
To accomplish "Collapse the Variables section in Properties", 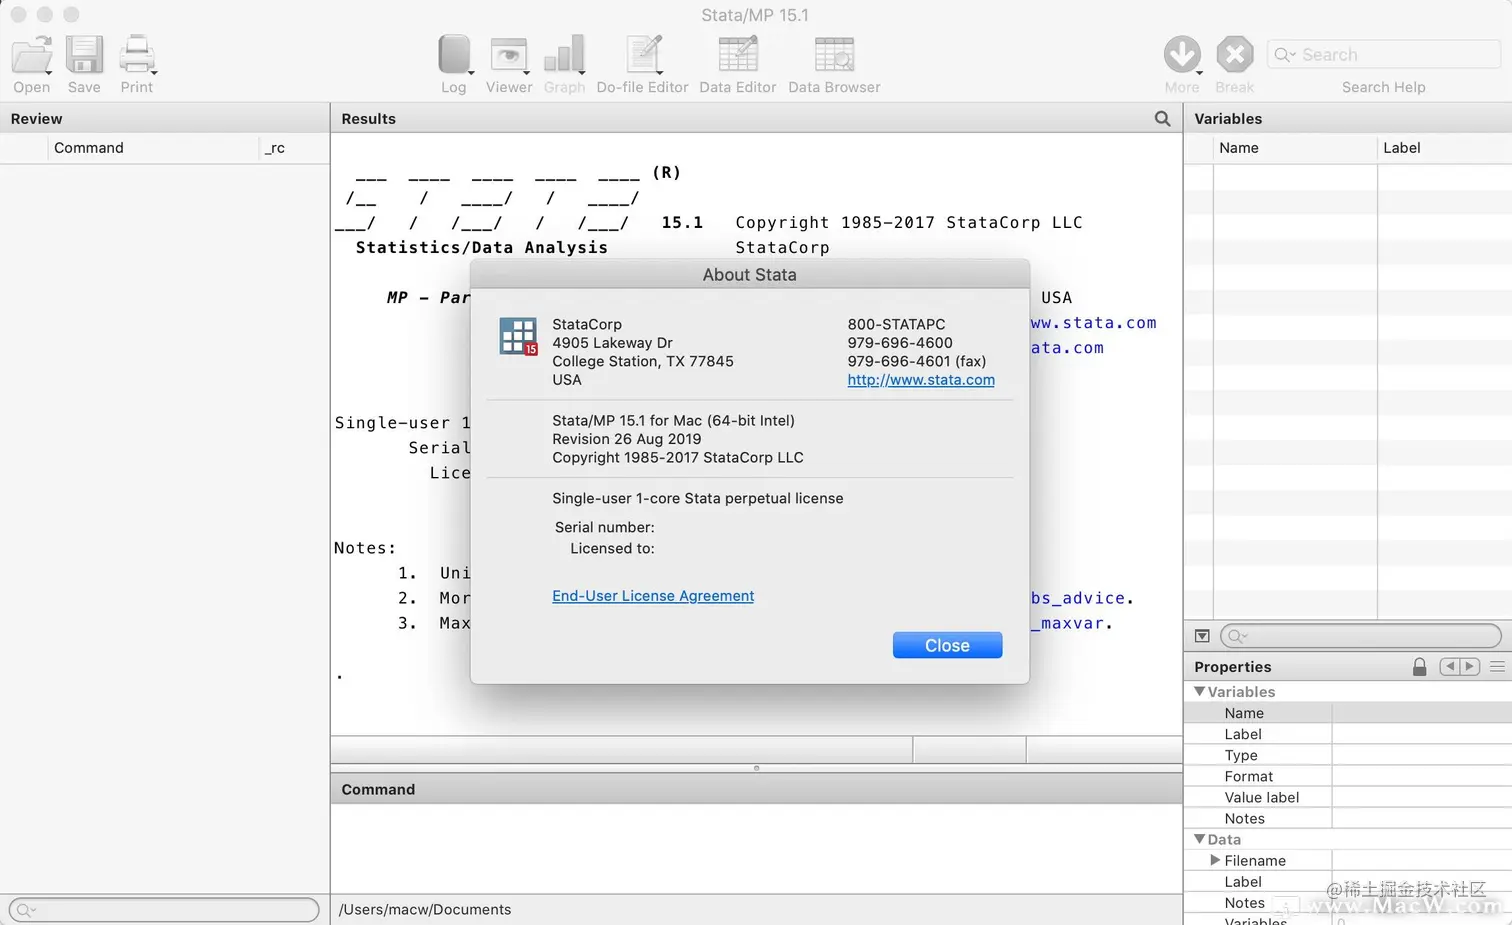I will tap(1199, 691).
